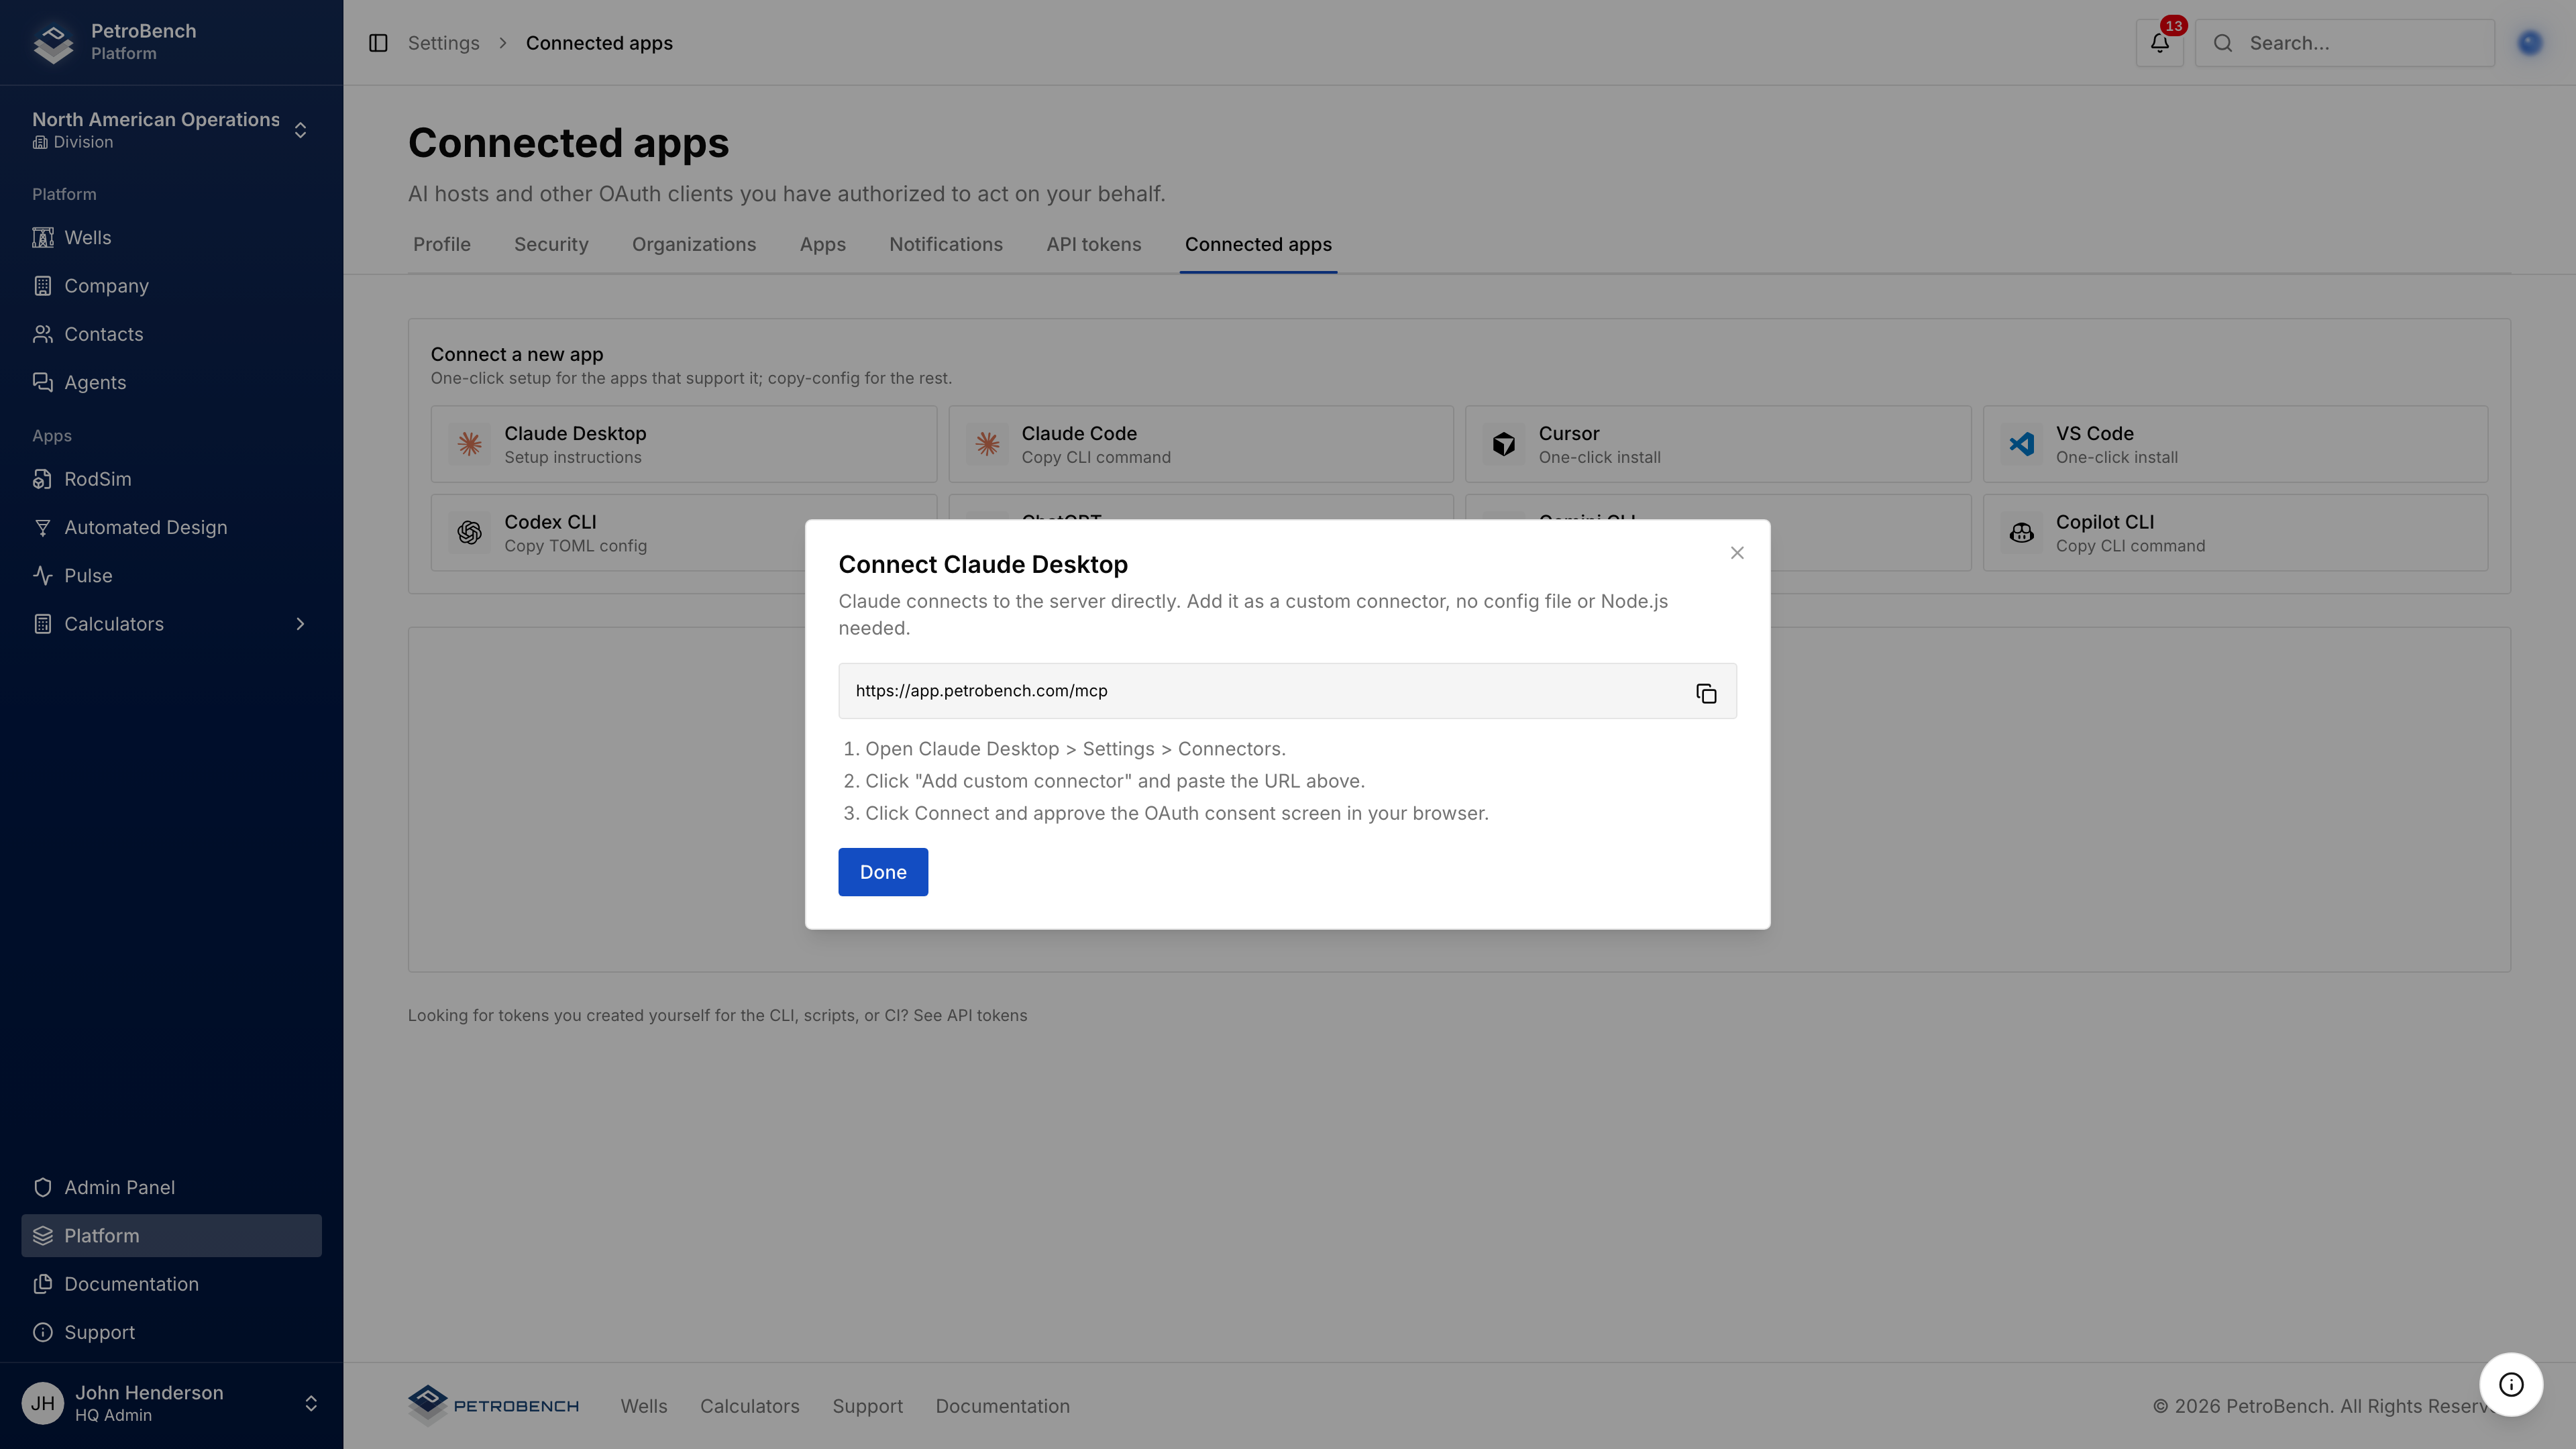Select the MCP server URL field
Viewport: 2576px width, 1449px height.
click(1287, 691)
